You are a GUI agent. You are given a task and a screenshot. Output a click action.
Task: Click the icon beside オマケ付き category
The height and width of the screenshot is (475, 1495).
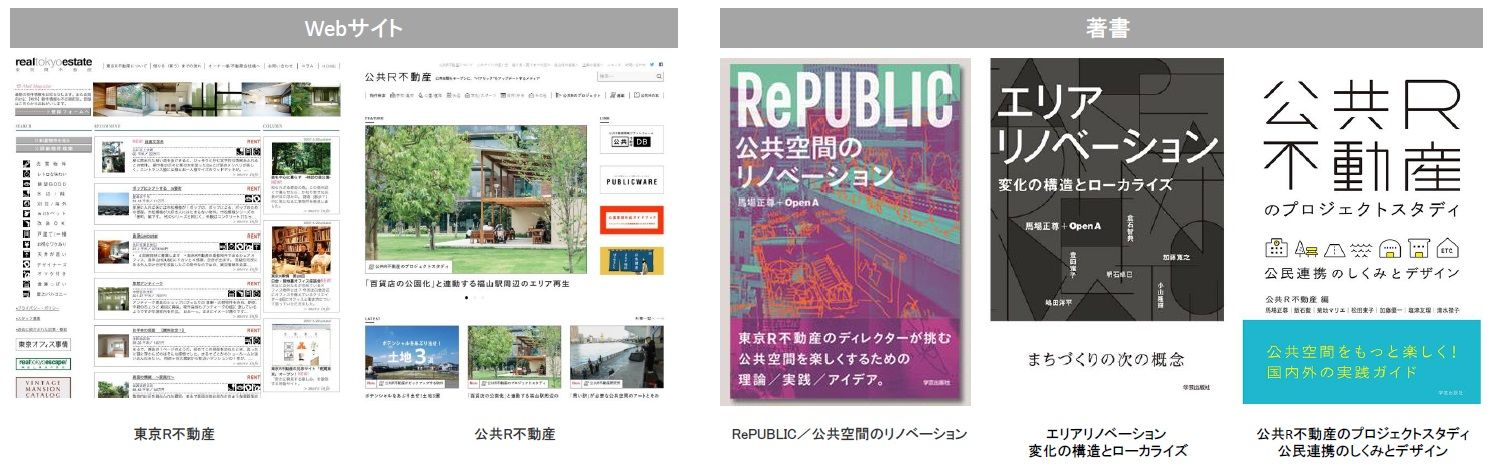(x=26, y=273)
